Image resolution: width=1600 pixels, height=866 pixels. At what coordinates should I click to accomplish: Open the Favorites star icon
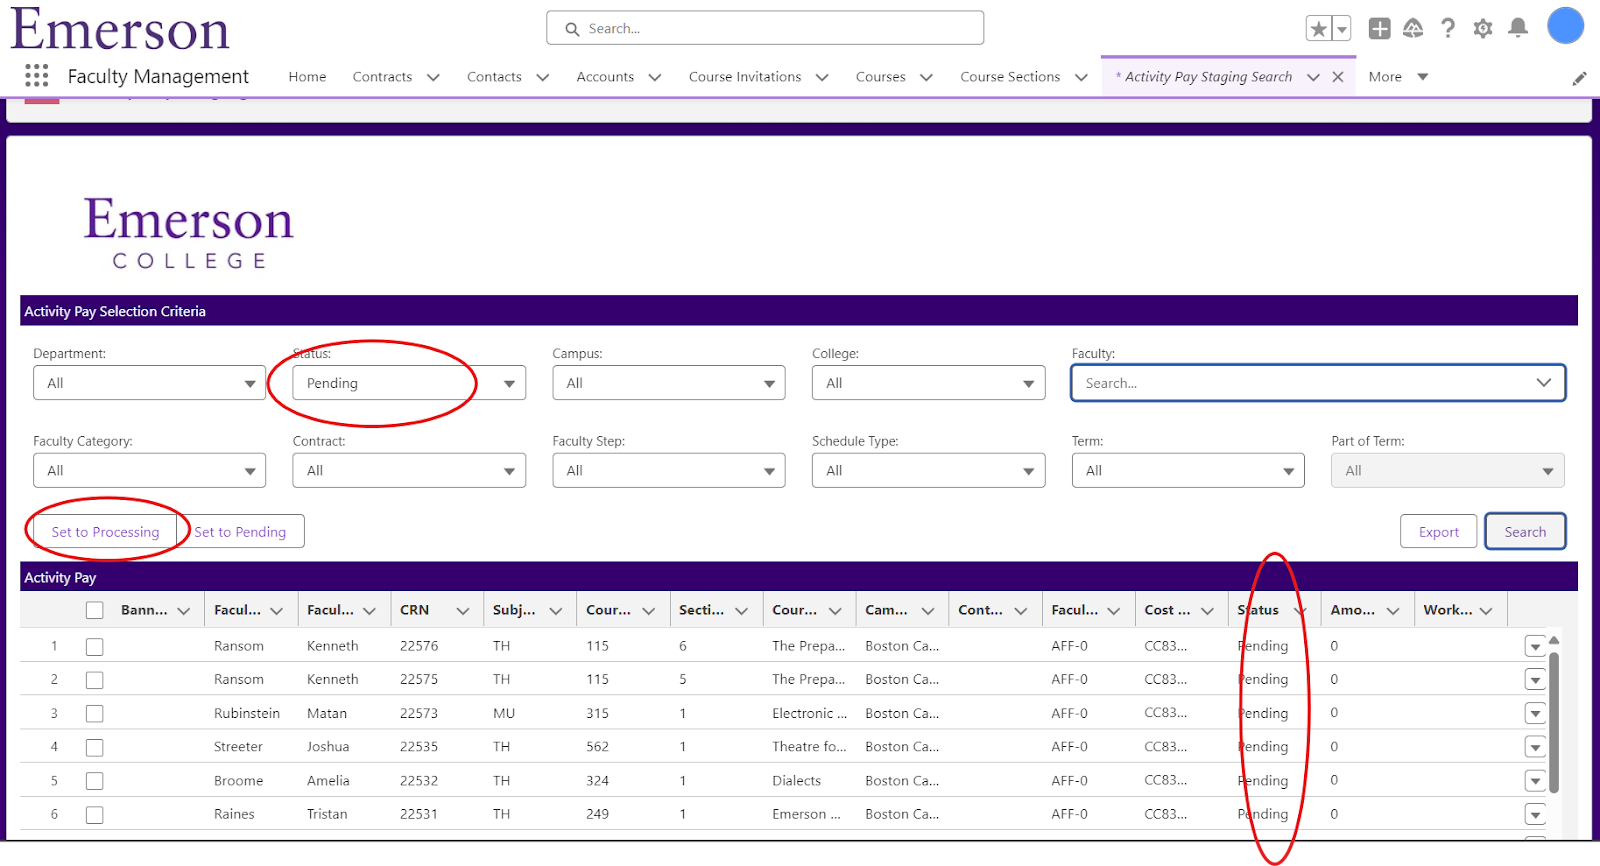click(x=1319, y=29)
